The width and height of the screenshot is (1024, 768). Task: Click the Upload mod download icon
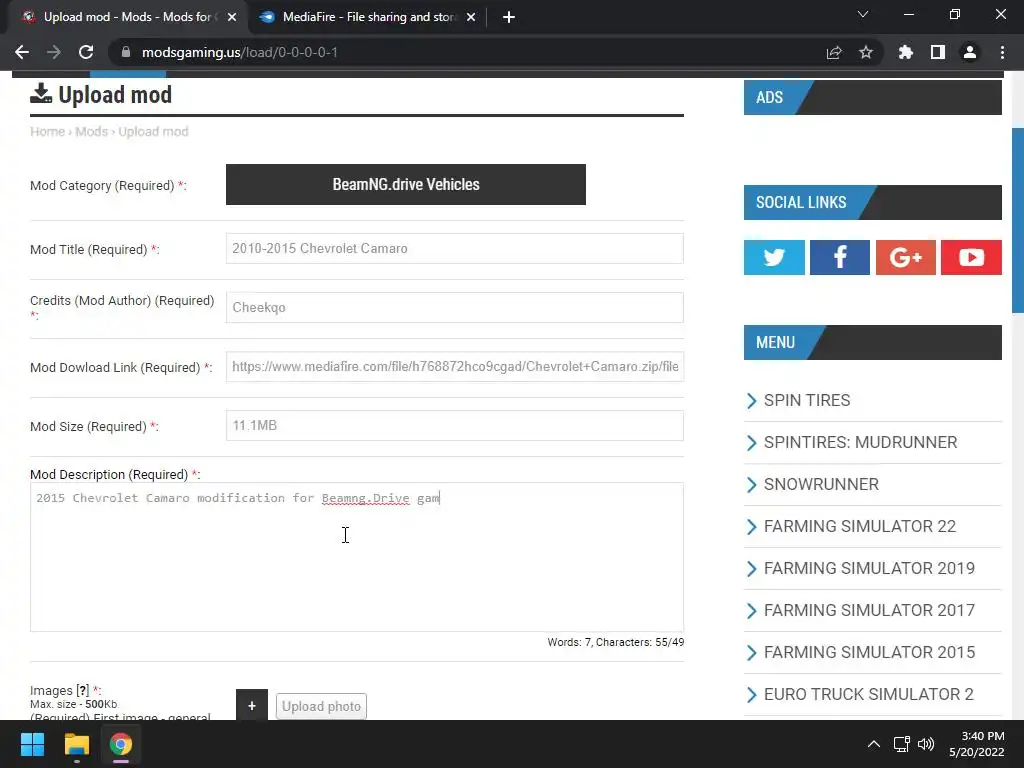coord(41,94)
